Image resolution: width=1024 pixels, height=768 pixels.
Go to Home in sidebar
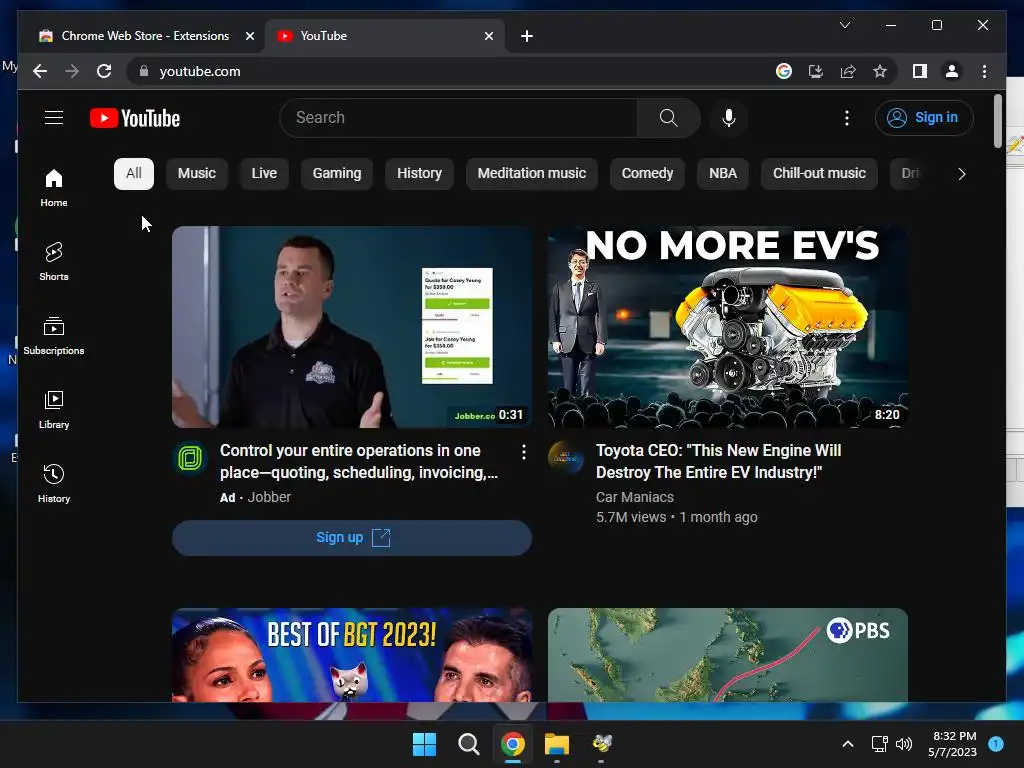pos(54,188)
